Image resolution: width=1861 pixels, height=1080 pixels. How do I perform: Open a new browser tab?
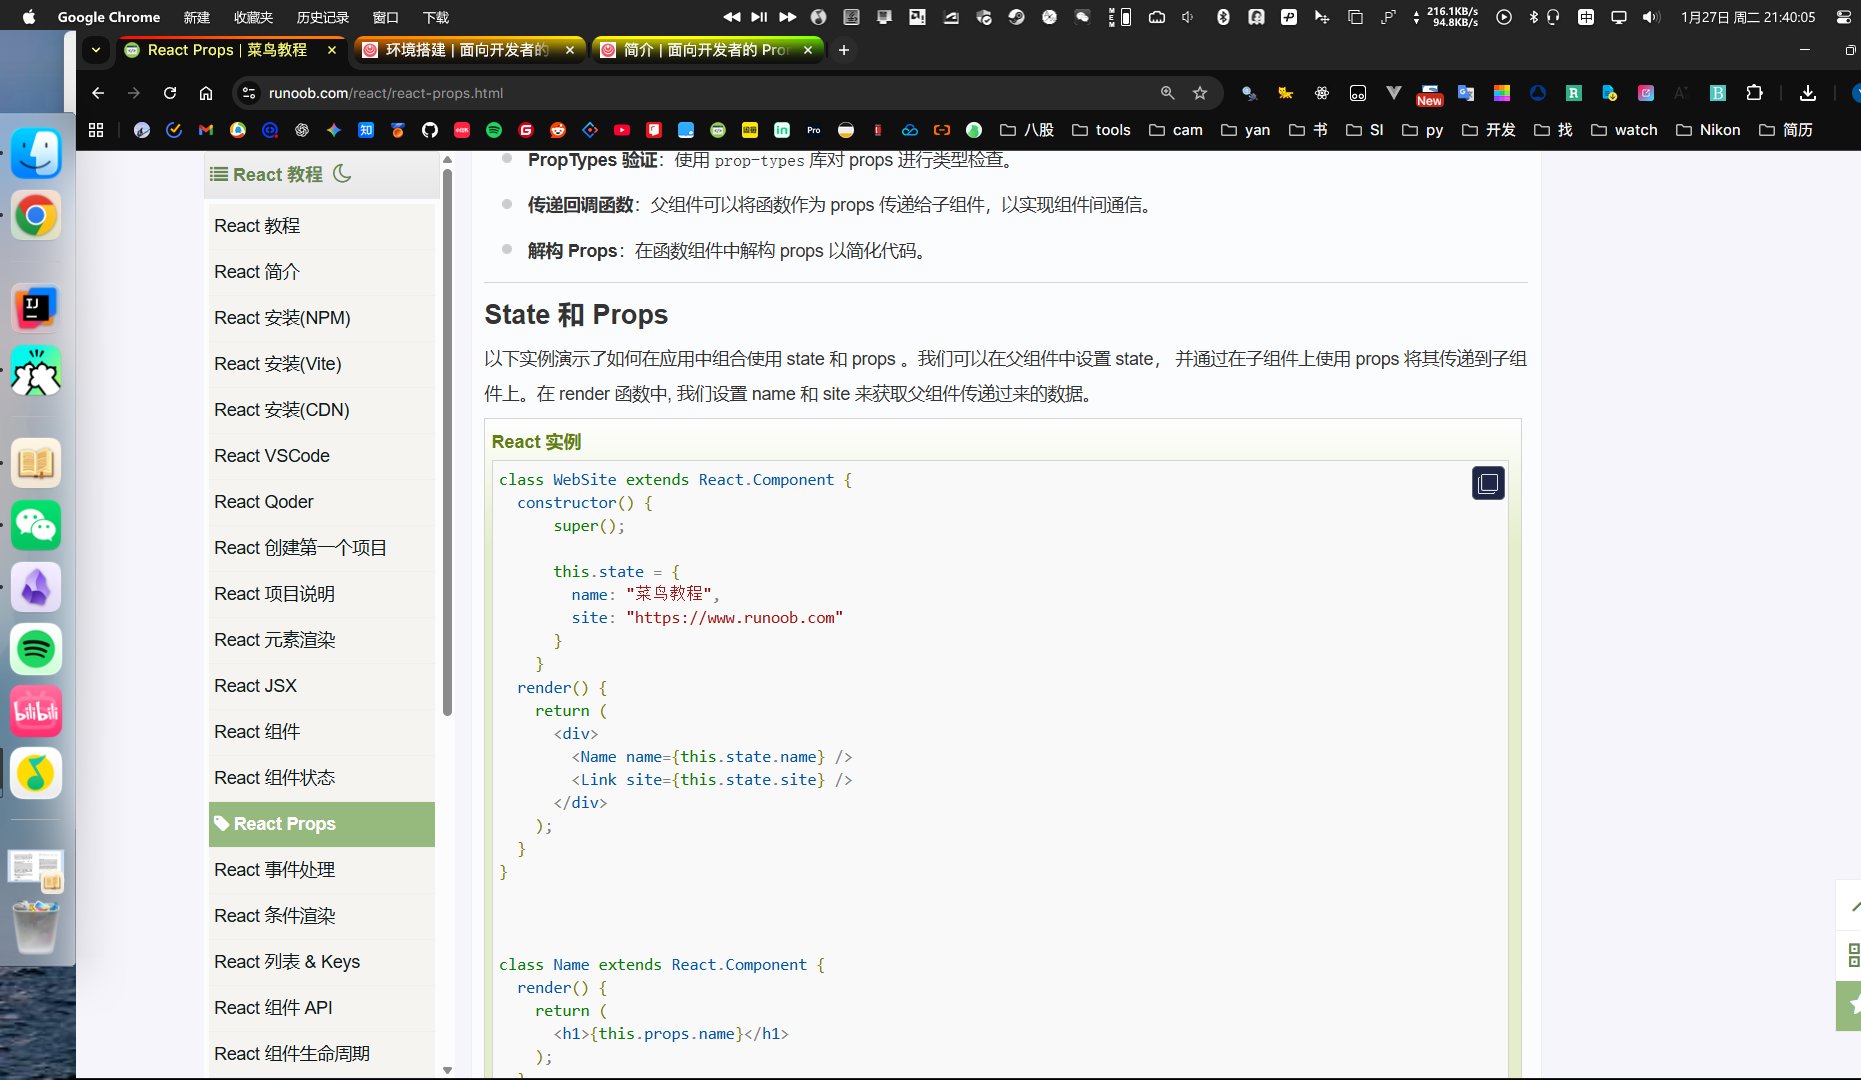844,50
